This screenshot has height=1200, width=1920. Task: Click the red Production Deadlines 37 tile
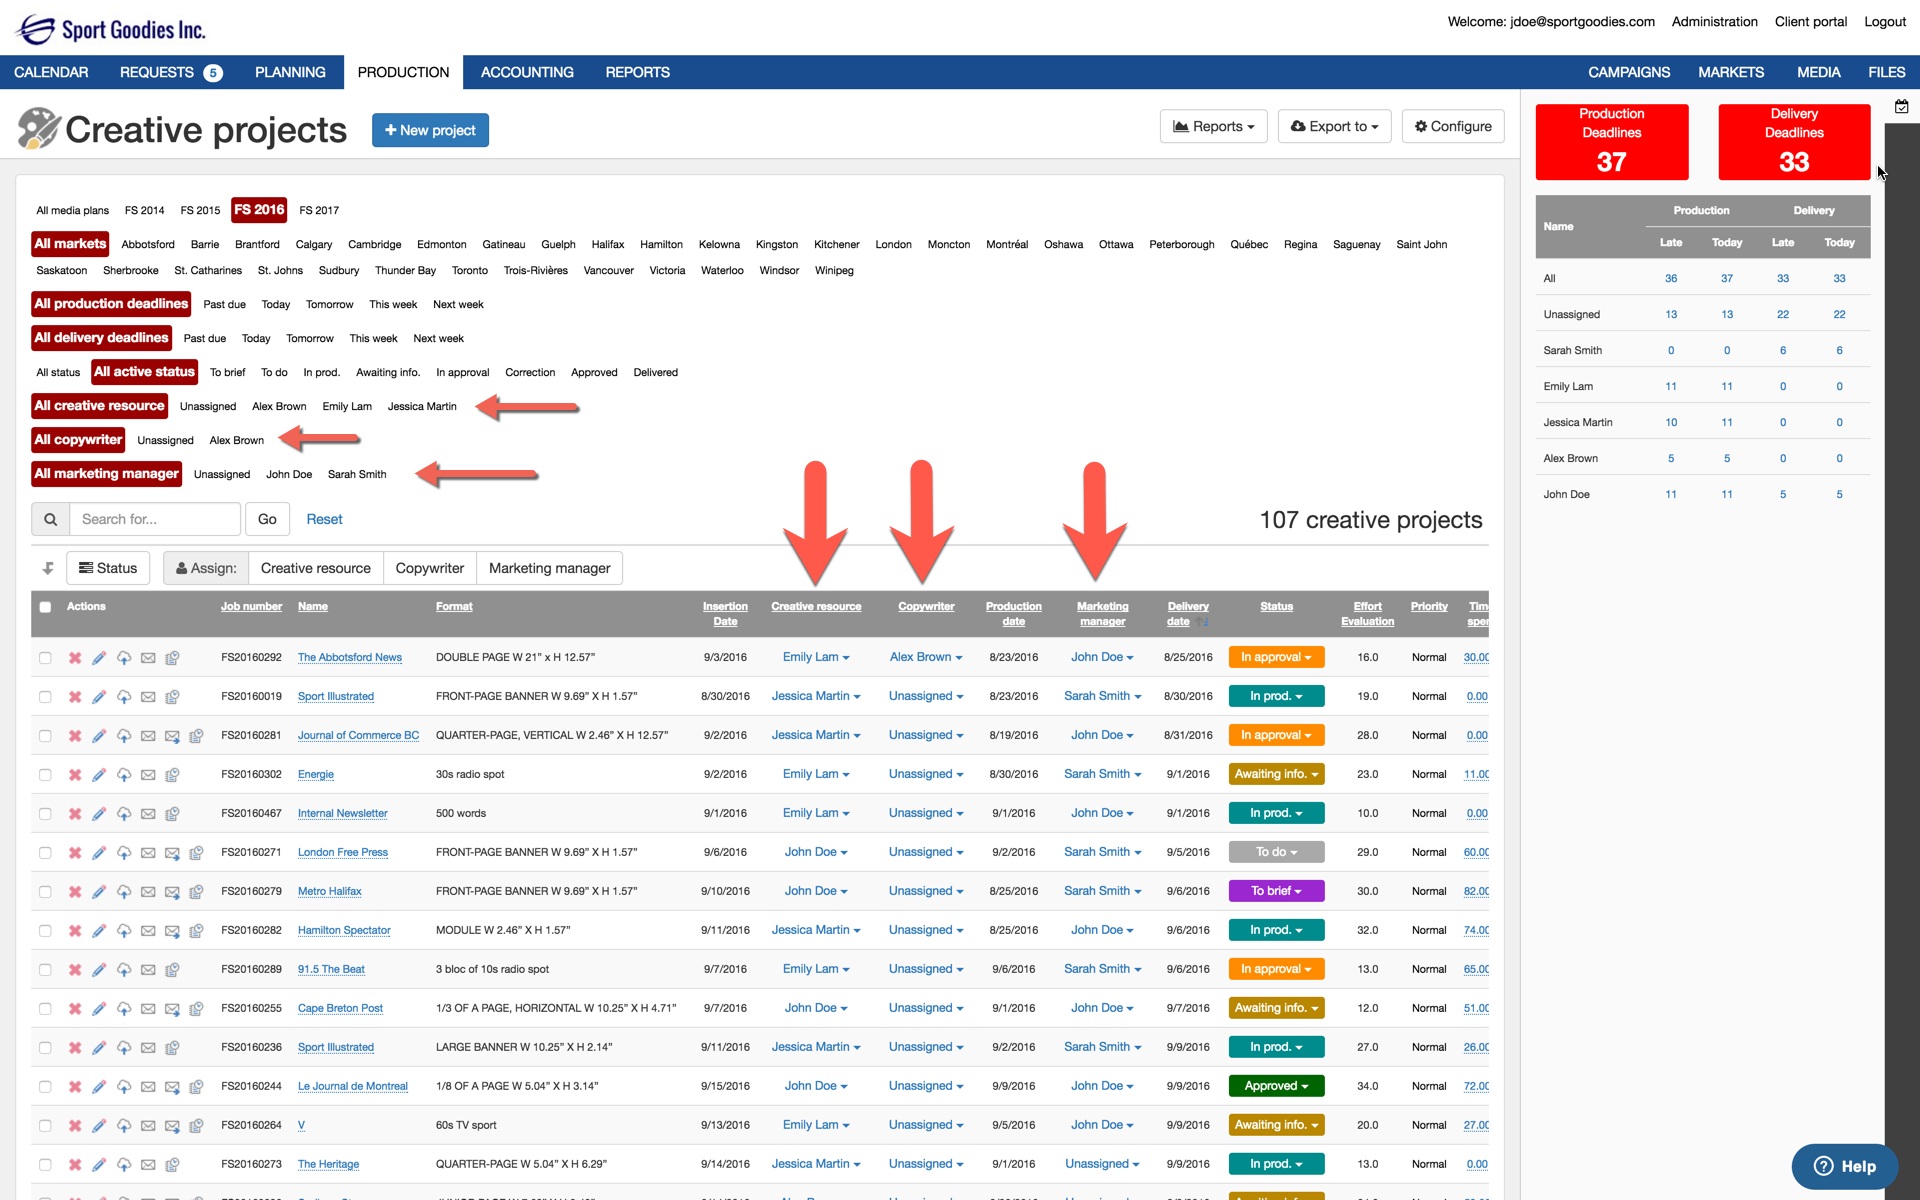click(x=1611, y=142)
